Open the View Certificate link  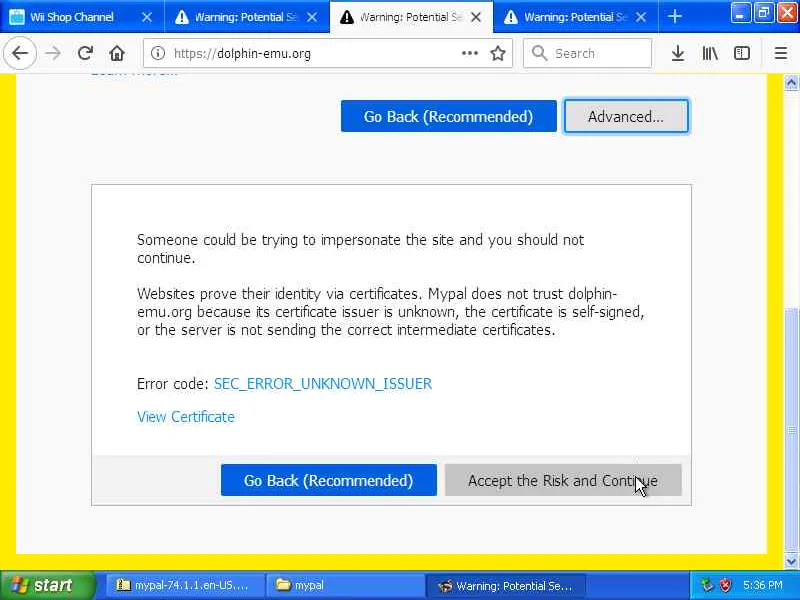click(x=186, y=417)
